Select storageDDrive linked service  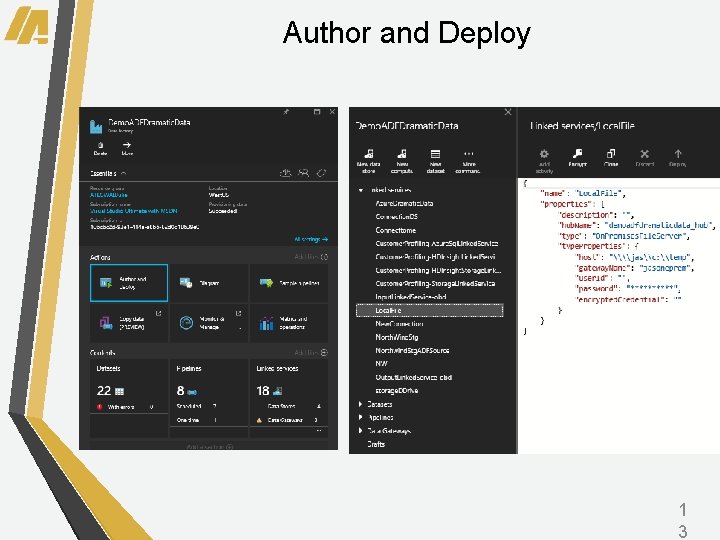pos(397,391)
